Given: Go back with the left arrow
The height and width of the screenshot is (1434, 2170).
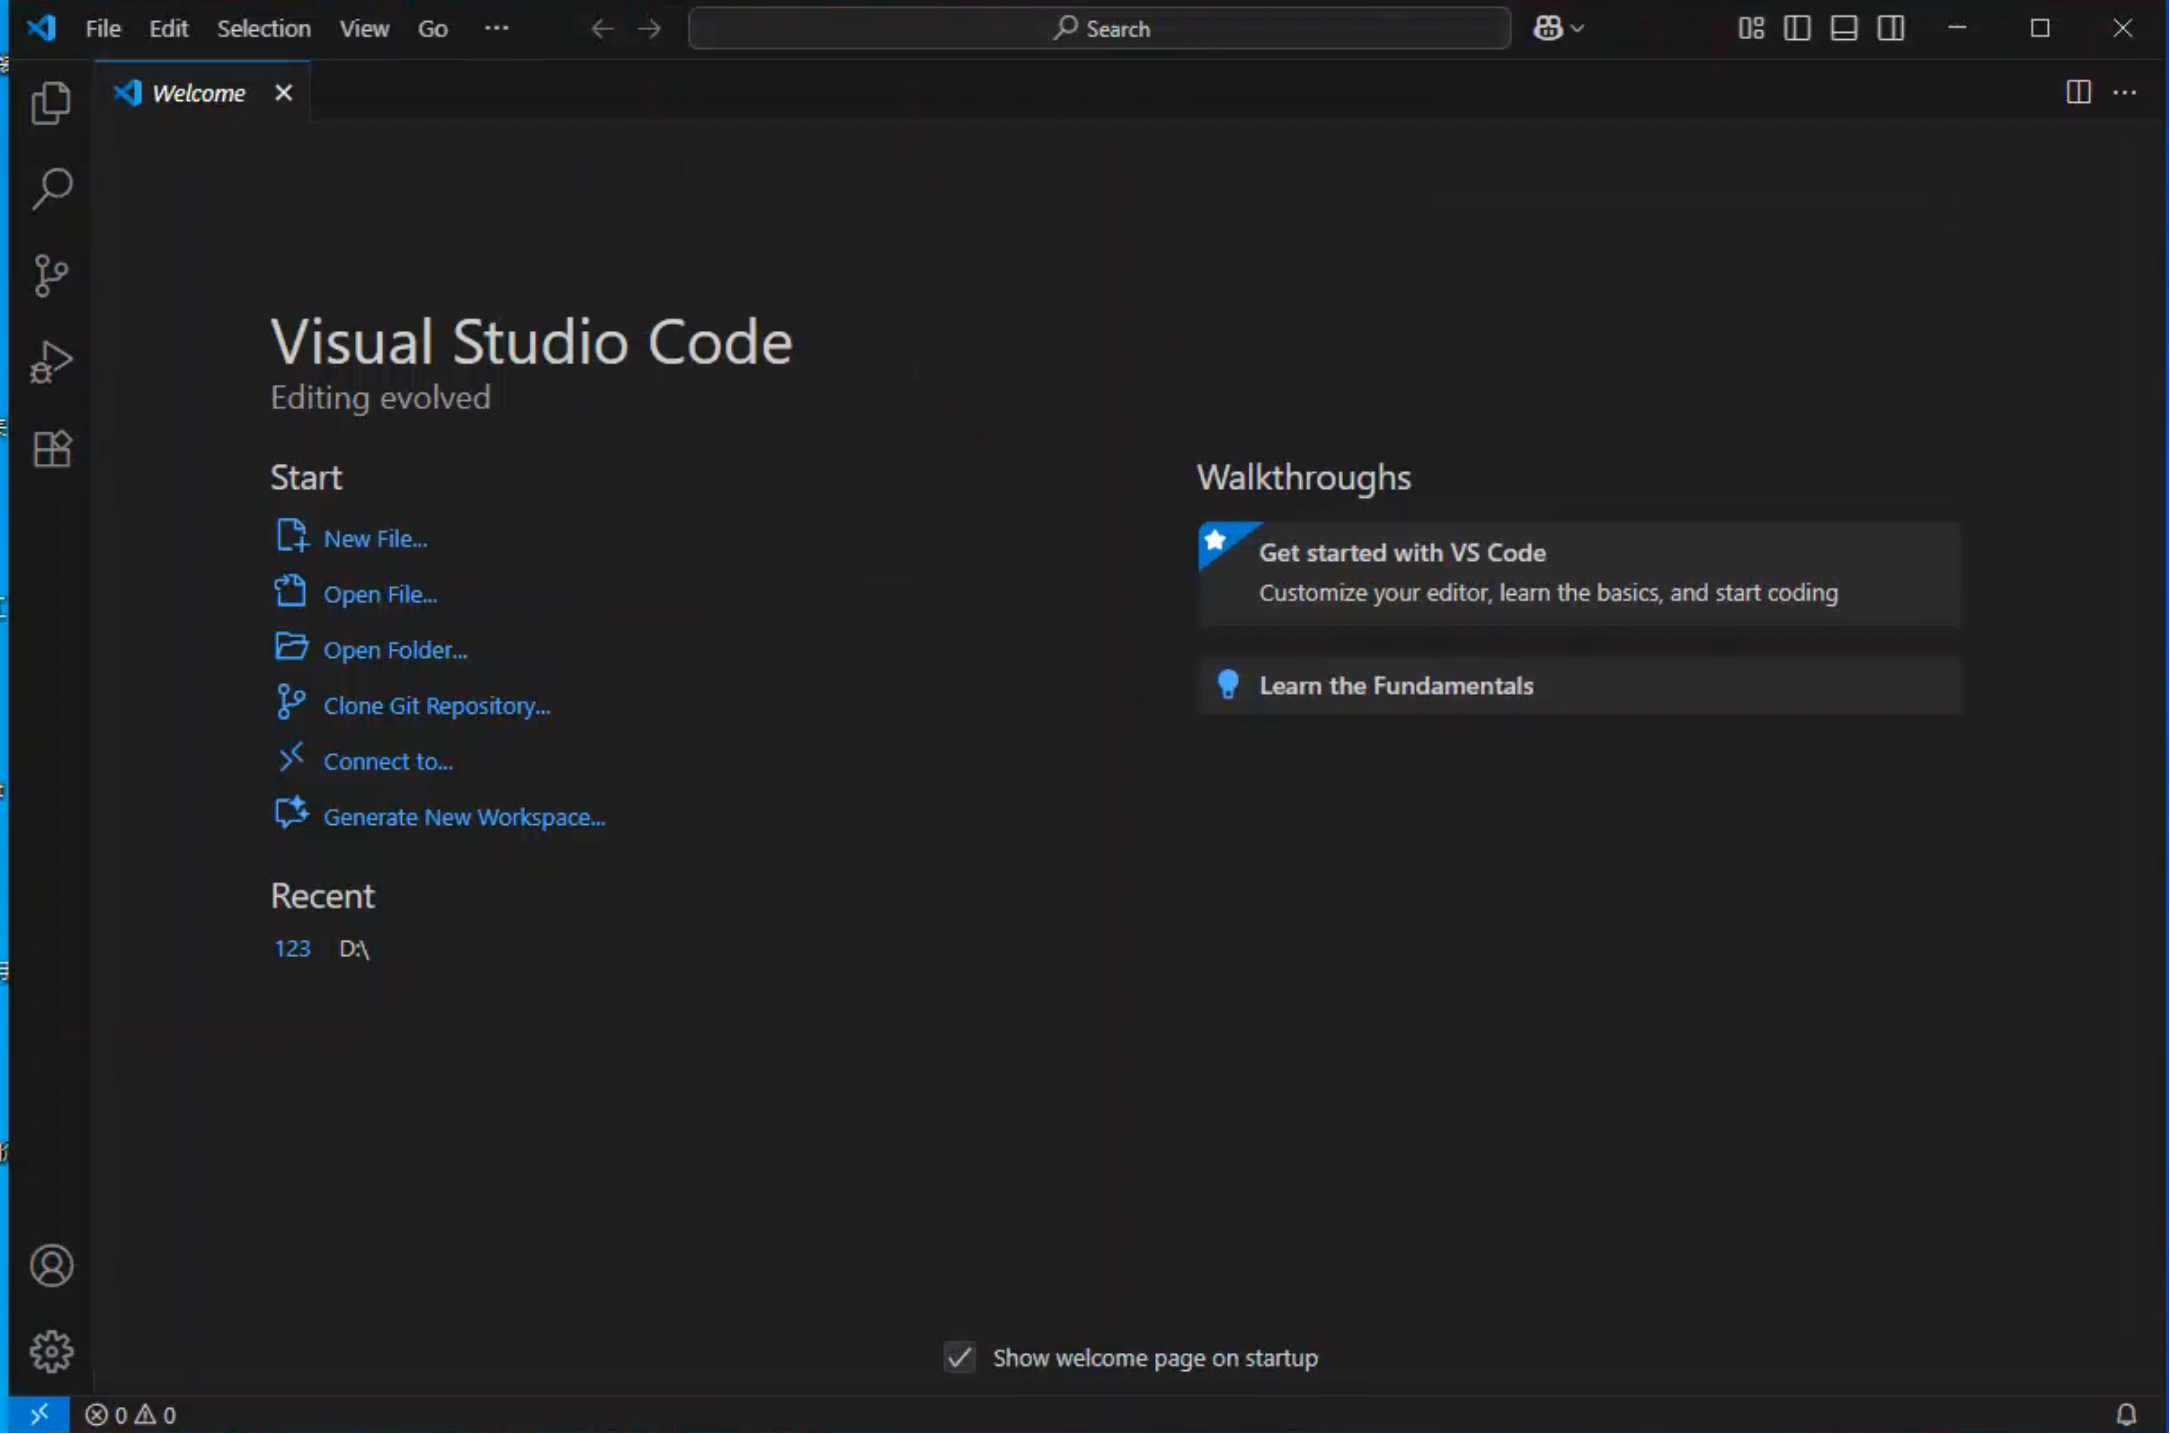Looking at the screenshot, I should point(602,28).
